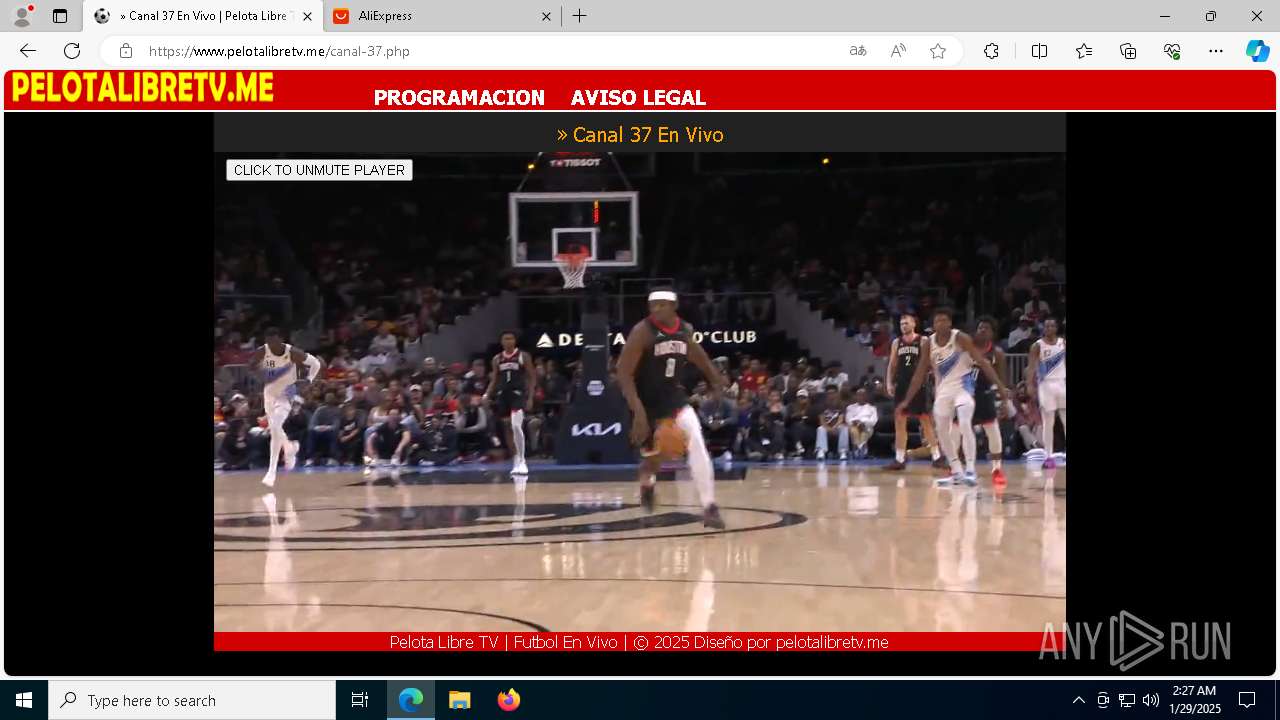1280x720 pixels.
Task: Open the Favorites list icon
Action: point(1084,51)
